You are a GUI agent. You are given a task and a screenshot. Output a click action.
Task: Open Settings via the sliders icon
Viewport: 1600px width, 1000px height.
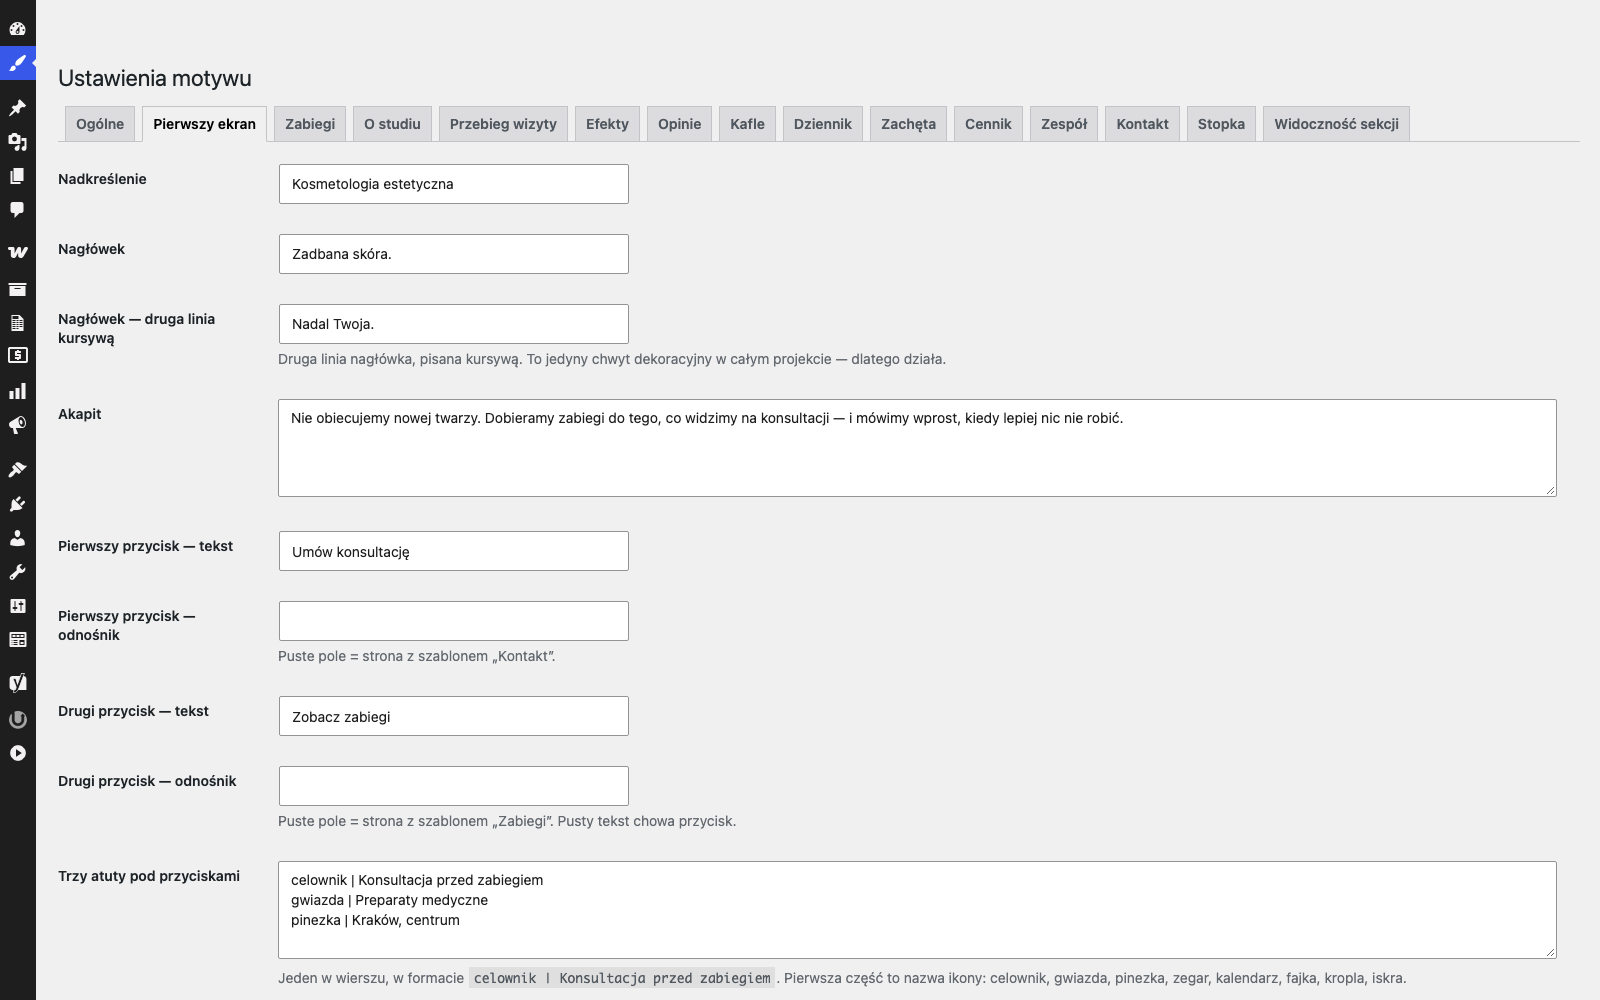(x=17, y=606)
